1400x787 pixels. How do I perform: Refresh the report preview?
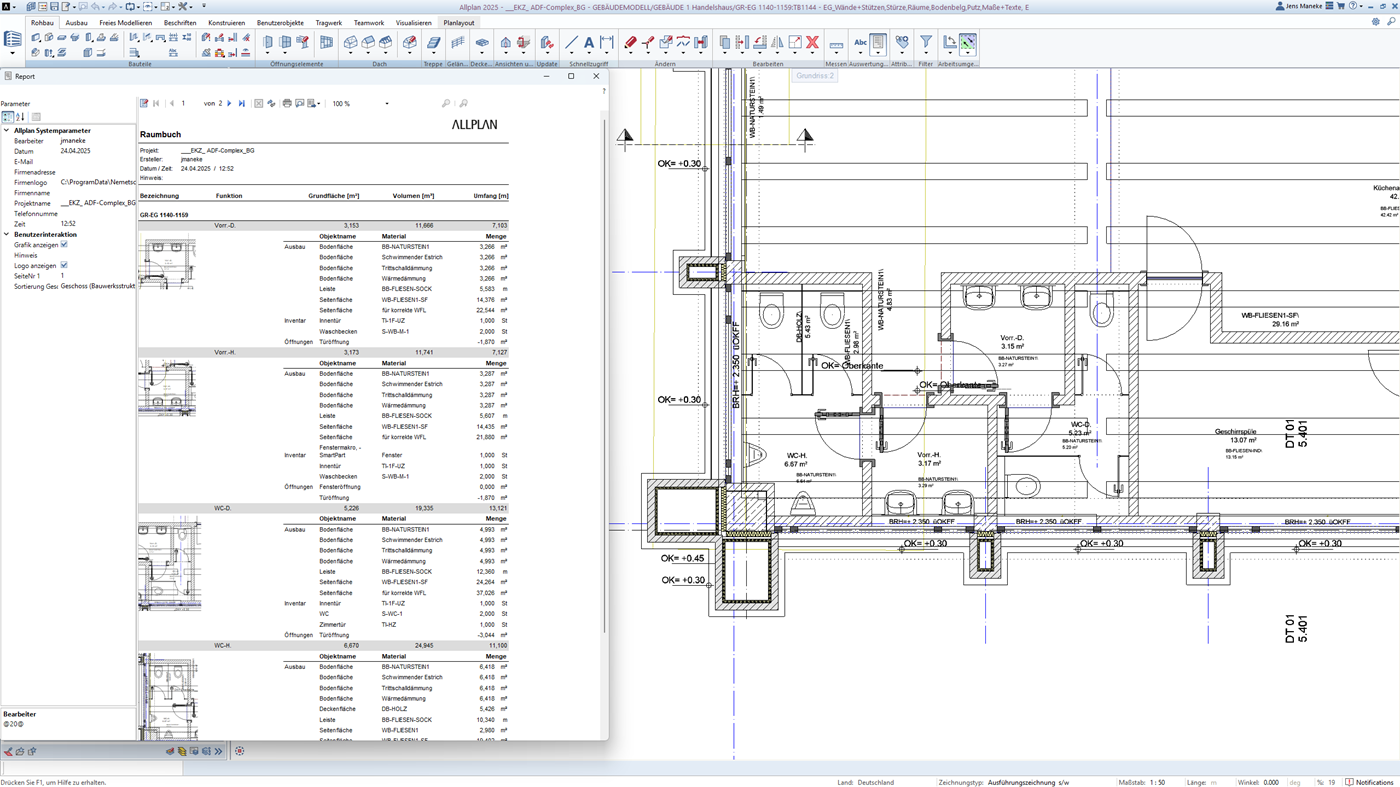click(x=271, y=103)
